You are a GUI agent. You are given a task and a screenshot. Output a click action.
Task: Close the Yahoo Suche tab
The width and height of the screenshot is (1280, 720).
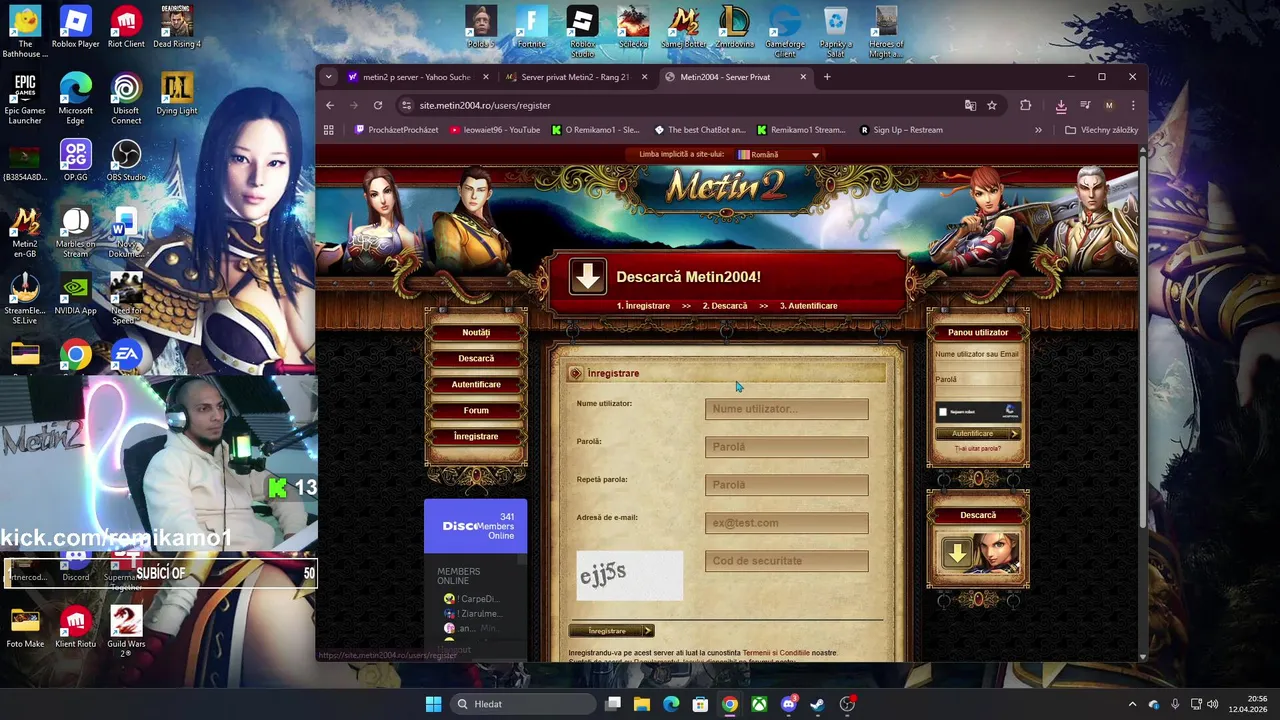486,77
